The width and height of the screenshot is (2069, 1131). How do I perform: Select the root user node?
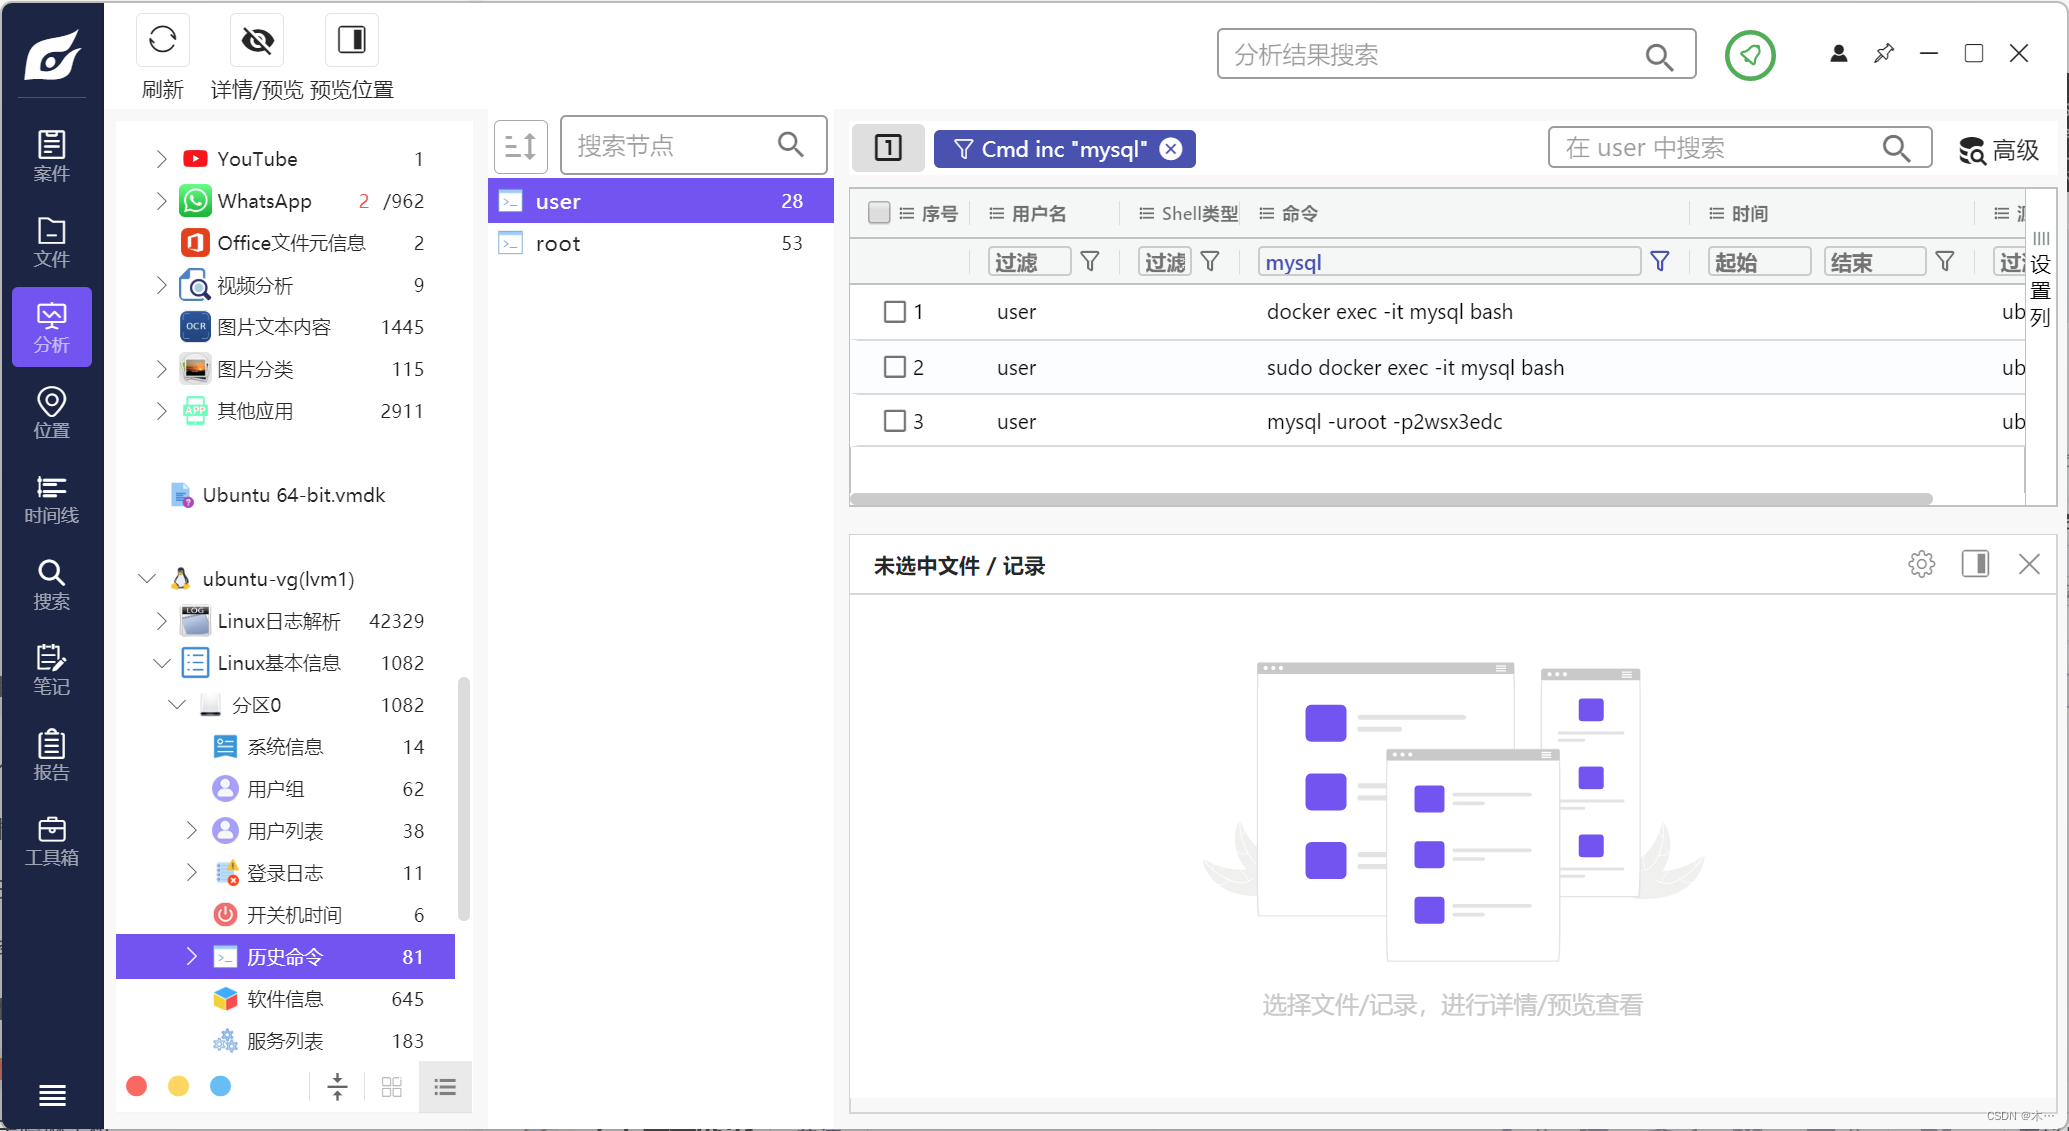558,244
